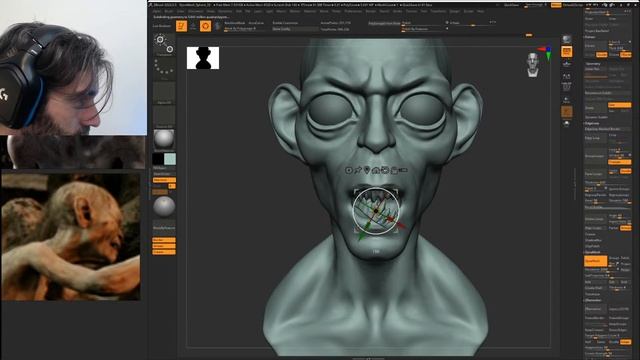Screen dimensions: 640x360
Task: Collapse the DynaMesh section header
Action: pos(592,252)
